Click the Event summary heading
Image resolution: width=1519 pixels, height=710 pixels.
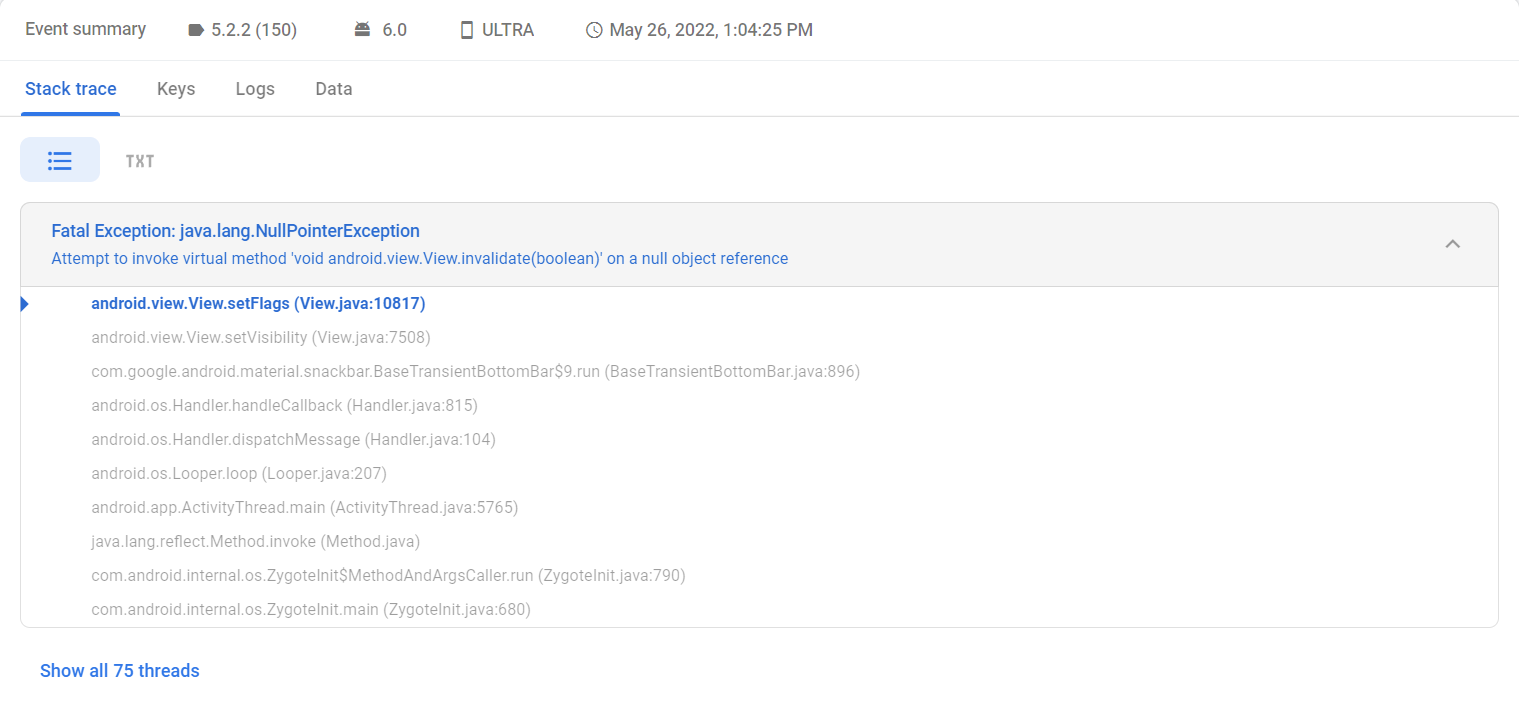[x=85, y=29]
